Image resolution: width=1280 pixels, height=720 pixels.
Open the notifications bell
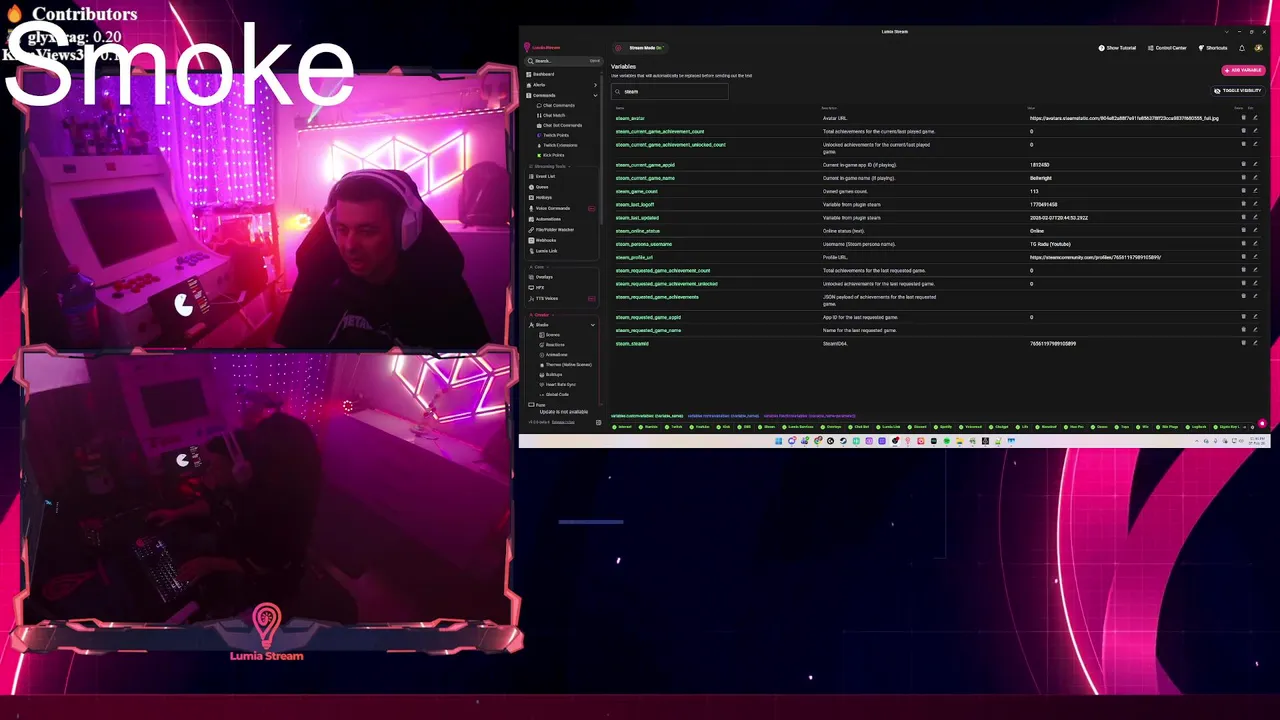pyautogui.click(x=1242, y=48)
